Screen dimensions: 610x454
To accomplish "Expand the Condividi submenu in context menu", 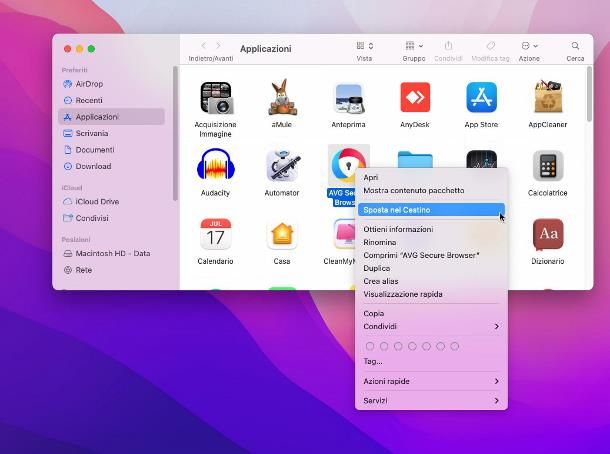I will pyautogui.click(x=431, y=326).
